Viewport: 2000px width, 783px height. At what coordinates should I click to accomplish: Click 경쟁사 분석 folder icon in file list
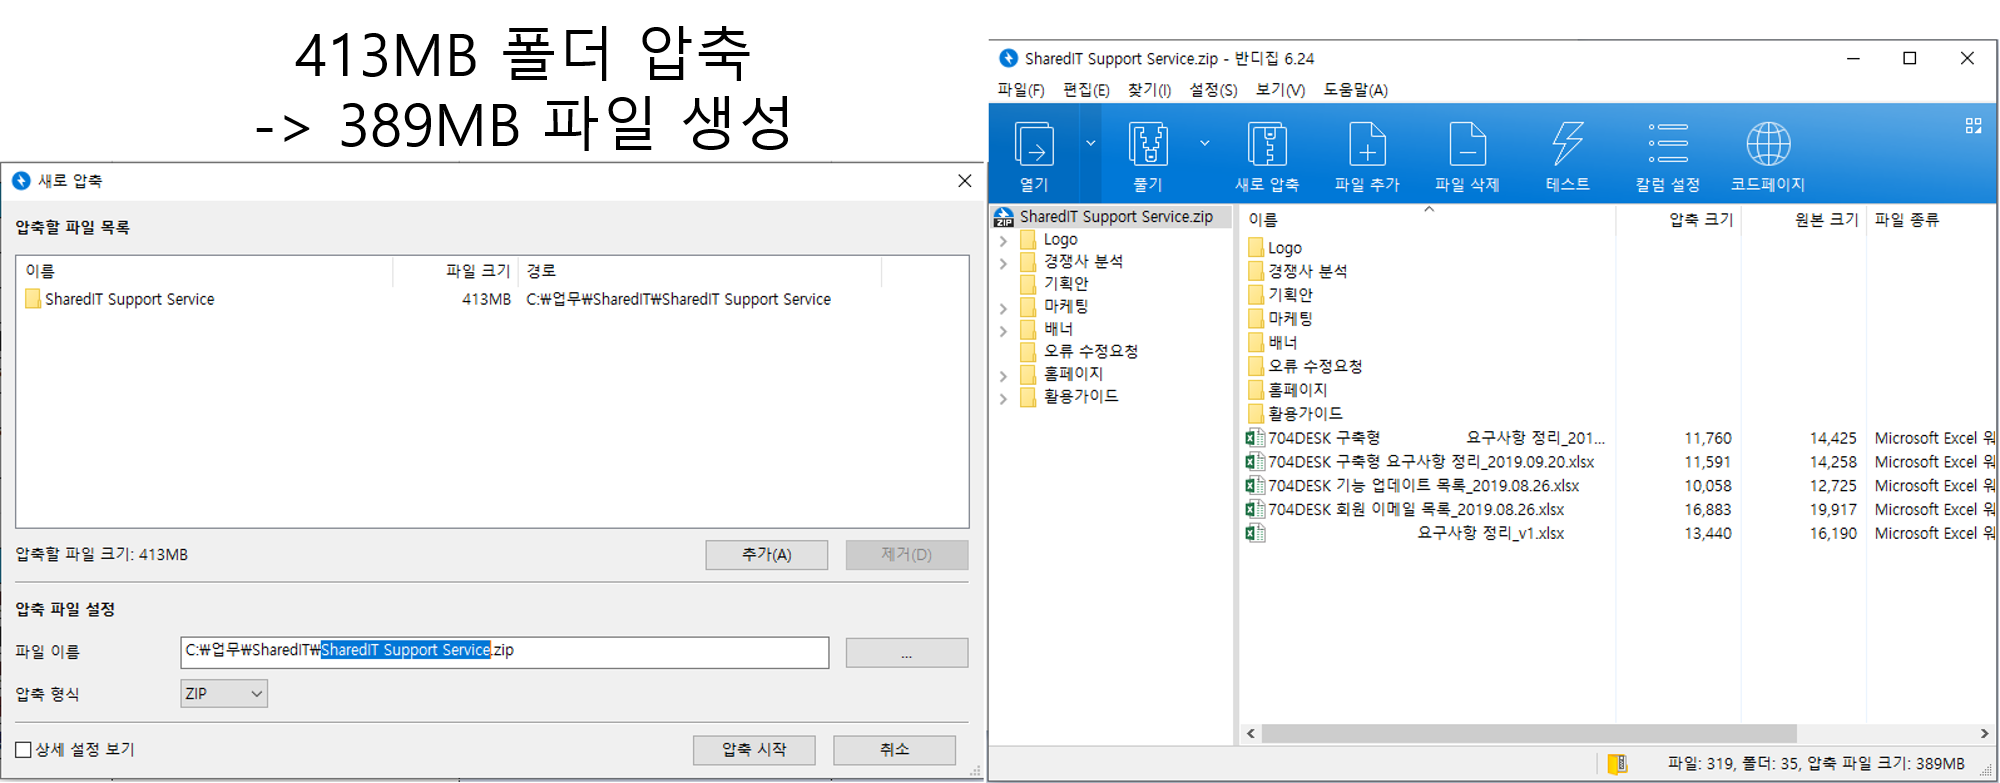[x=1256, y=271]
